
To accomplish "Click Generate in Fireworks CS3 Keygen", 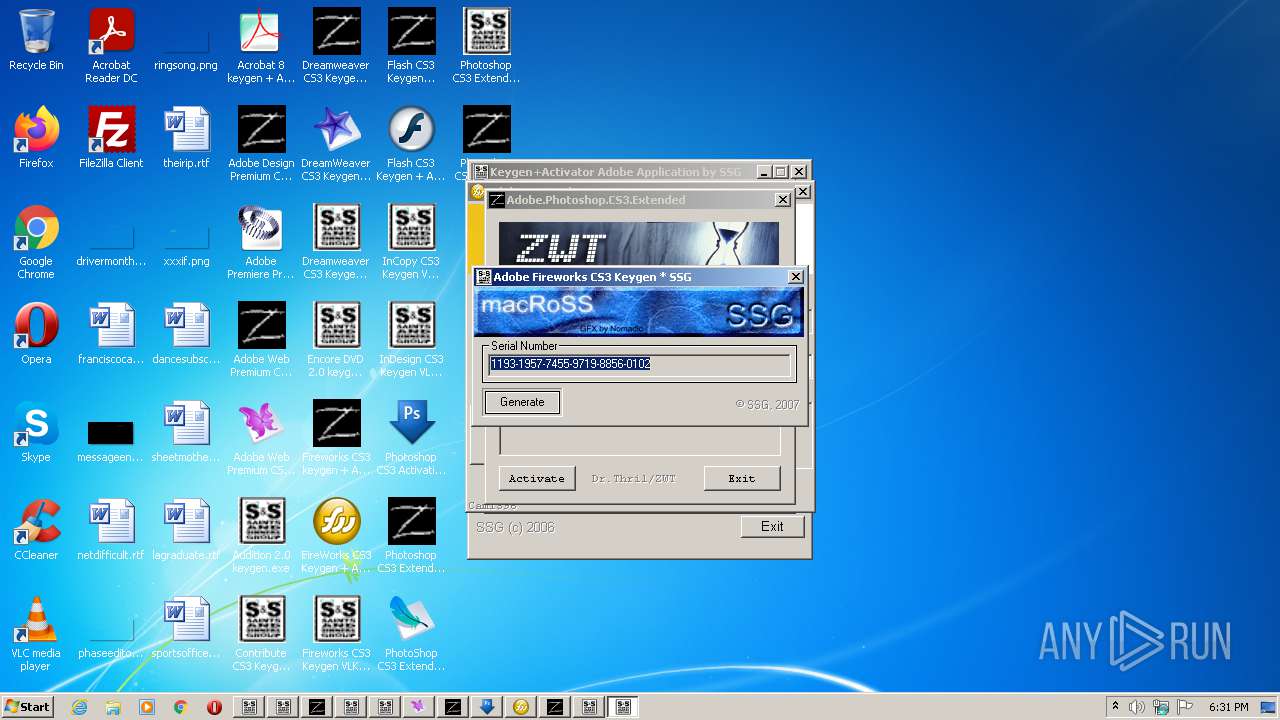I will [x=522, y=402].
